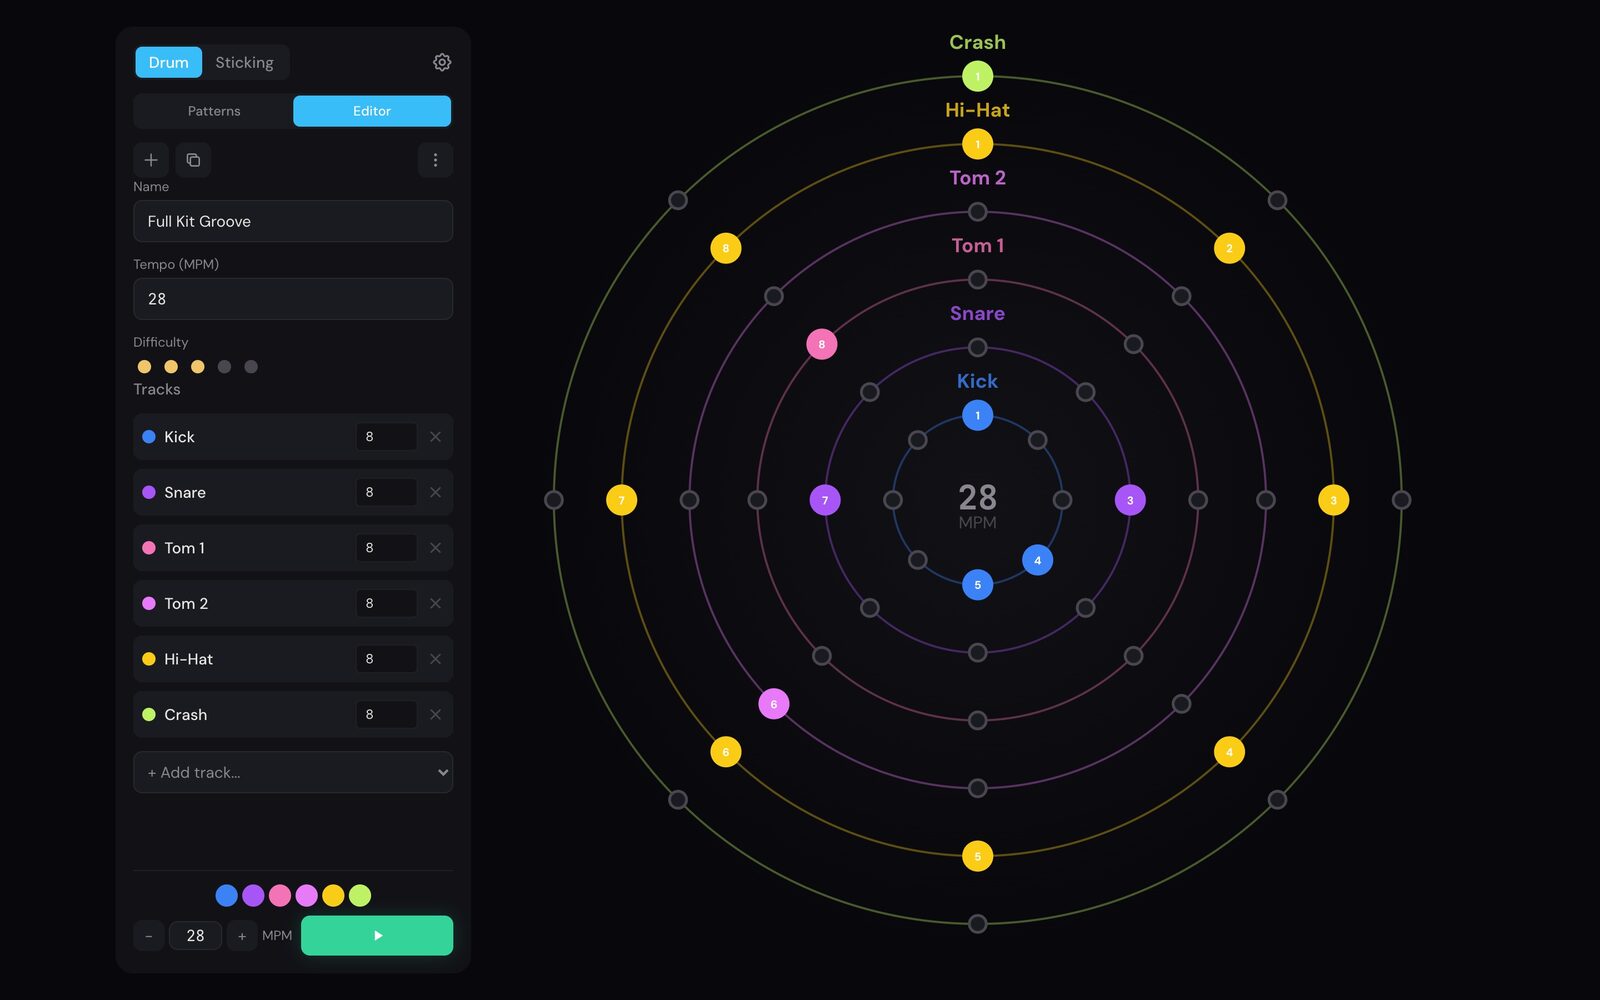Activate empty Crash node at bottom
This screenshot has height=1000, width=1600.
[977, 924]
